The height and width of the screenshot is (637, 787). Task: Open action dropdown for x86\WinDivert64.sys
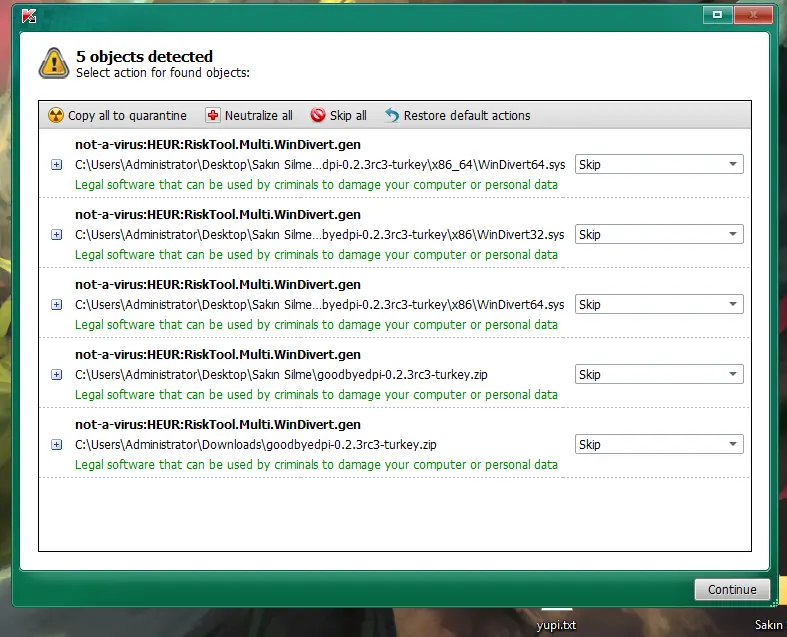[x=659, y=304]
